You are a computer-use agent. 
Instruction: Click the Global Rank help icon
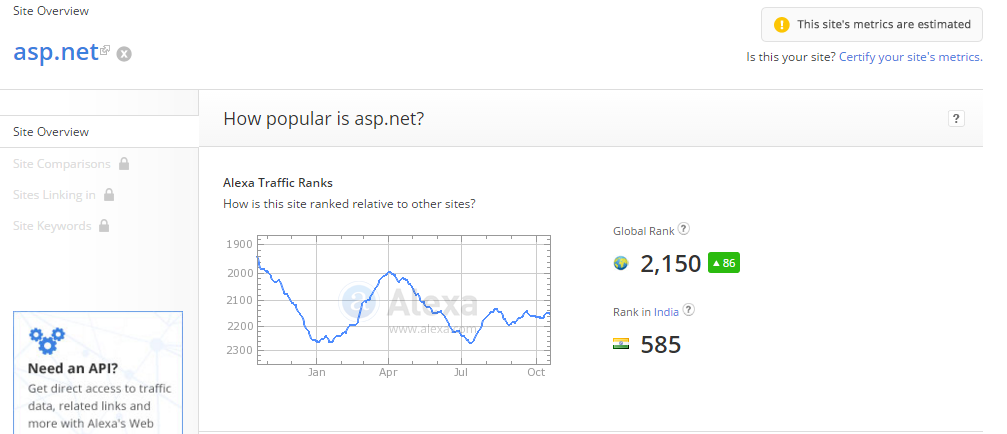684,228
